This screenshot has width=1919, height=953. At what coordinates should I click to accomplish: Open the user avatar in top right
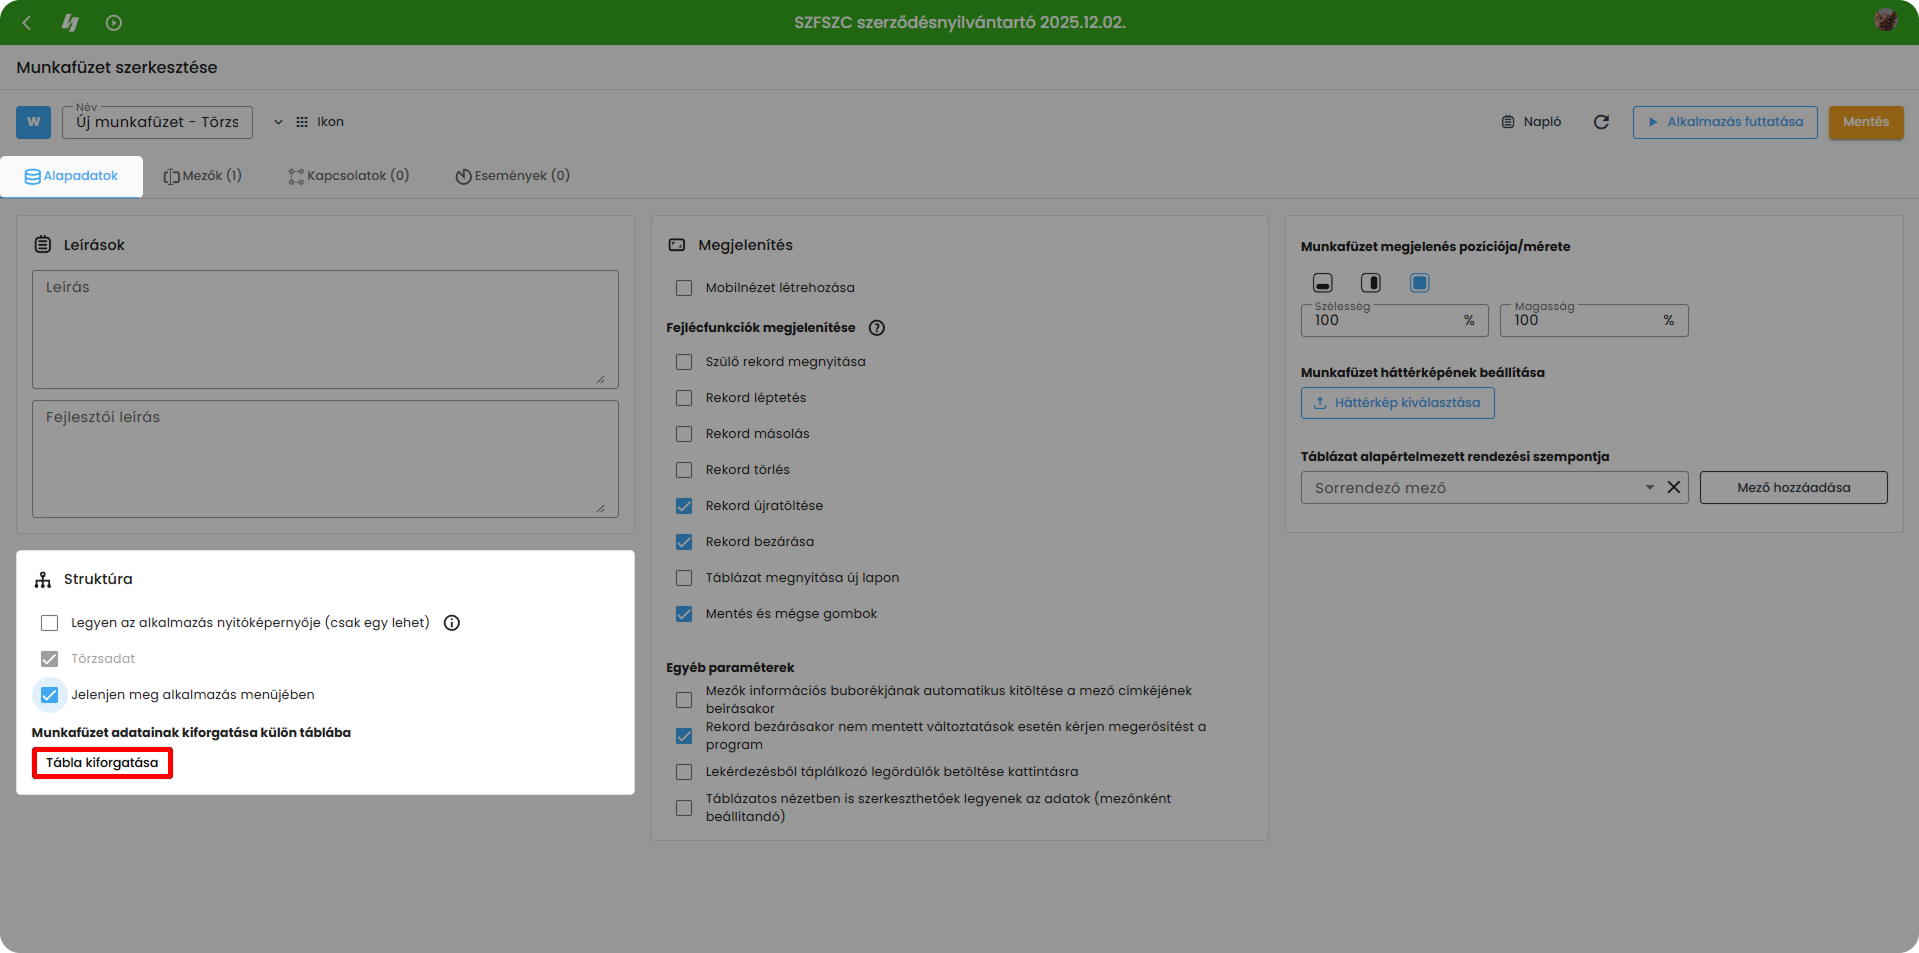(1885, 21)
